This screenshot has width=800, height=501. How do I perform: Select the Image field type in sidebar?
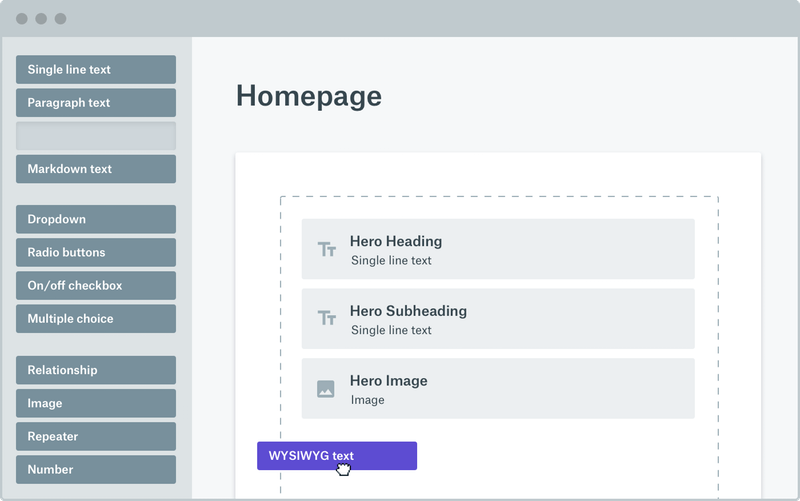pyautogui.click(x=96, y=403)
